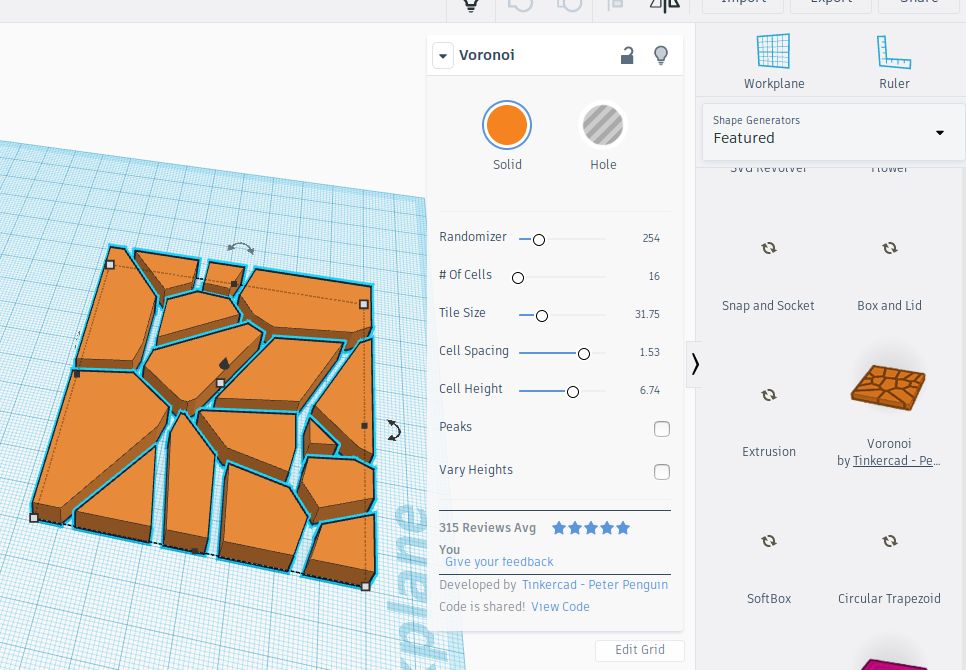Click the Cell Spacing slider handle

[x=583, y=354]
